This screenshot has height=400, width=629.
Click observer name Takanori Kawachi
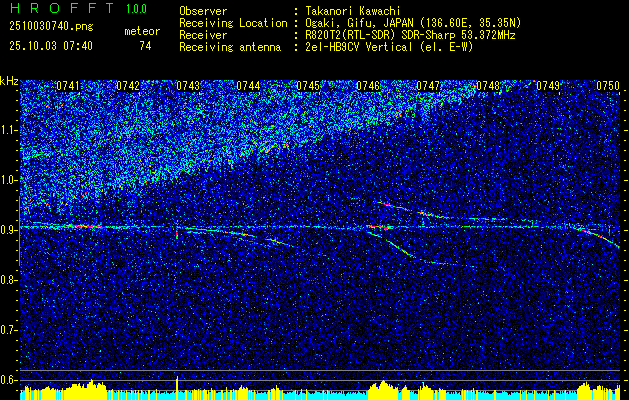353,11
